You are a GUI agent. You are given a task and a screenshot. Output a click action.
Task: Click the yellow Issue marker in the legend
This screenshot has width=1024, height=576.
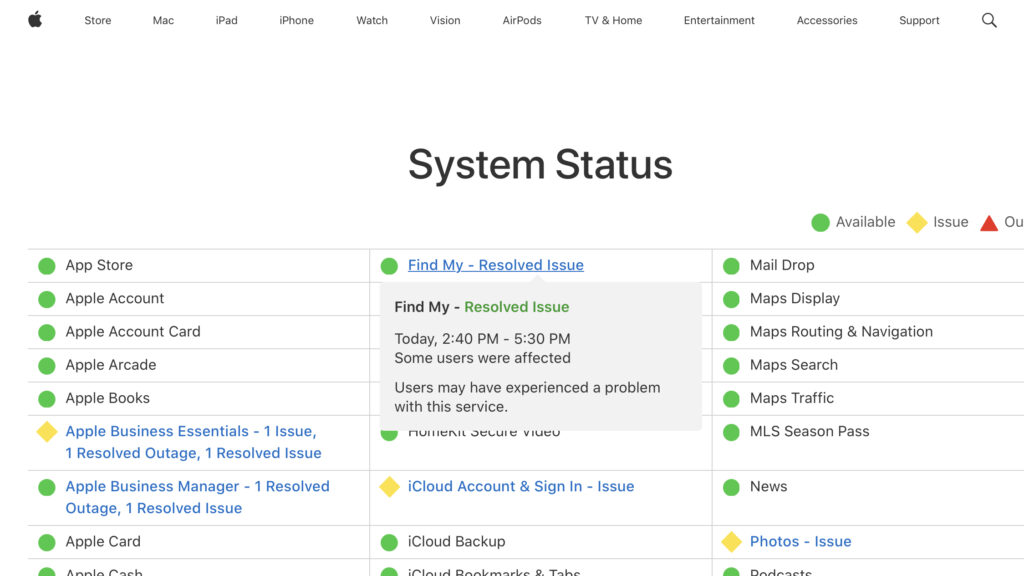(917, 221)
